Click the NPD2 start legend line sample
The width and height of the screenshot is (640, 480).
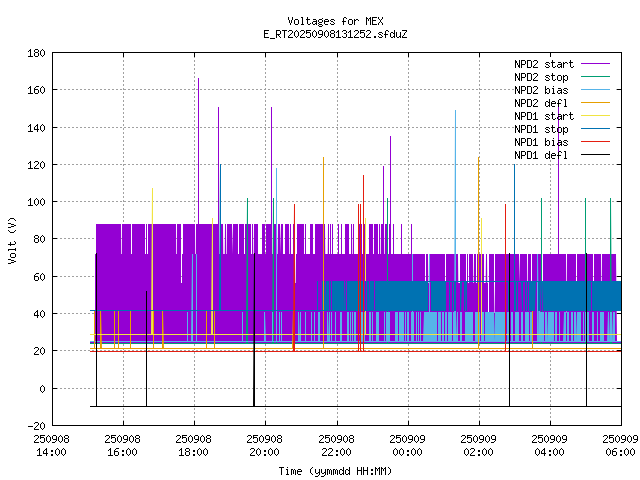tap(594, 64)
